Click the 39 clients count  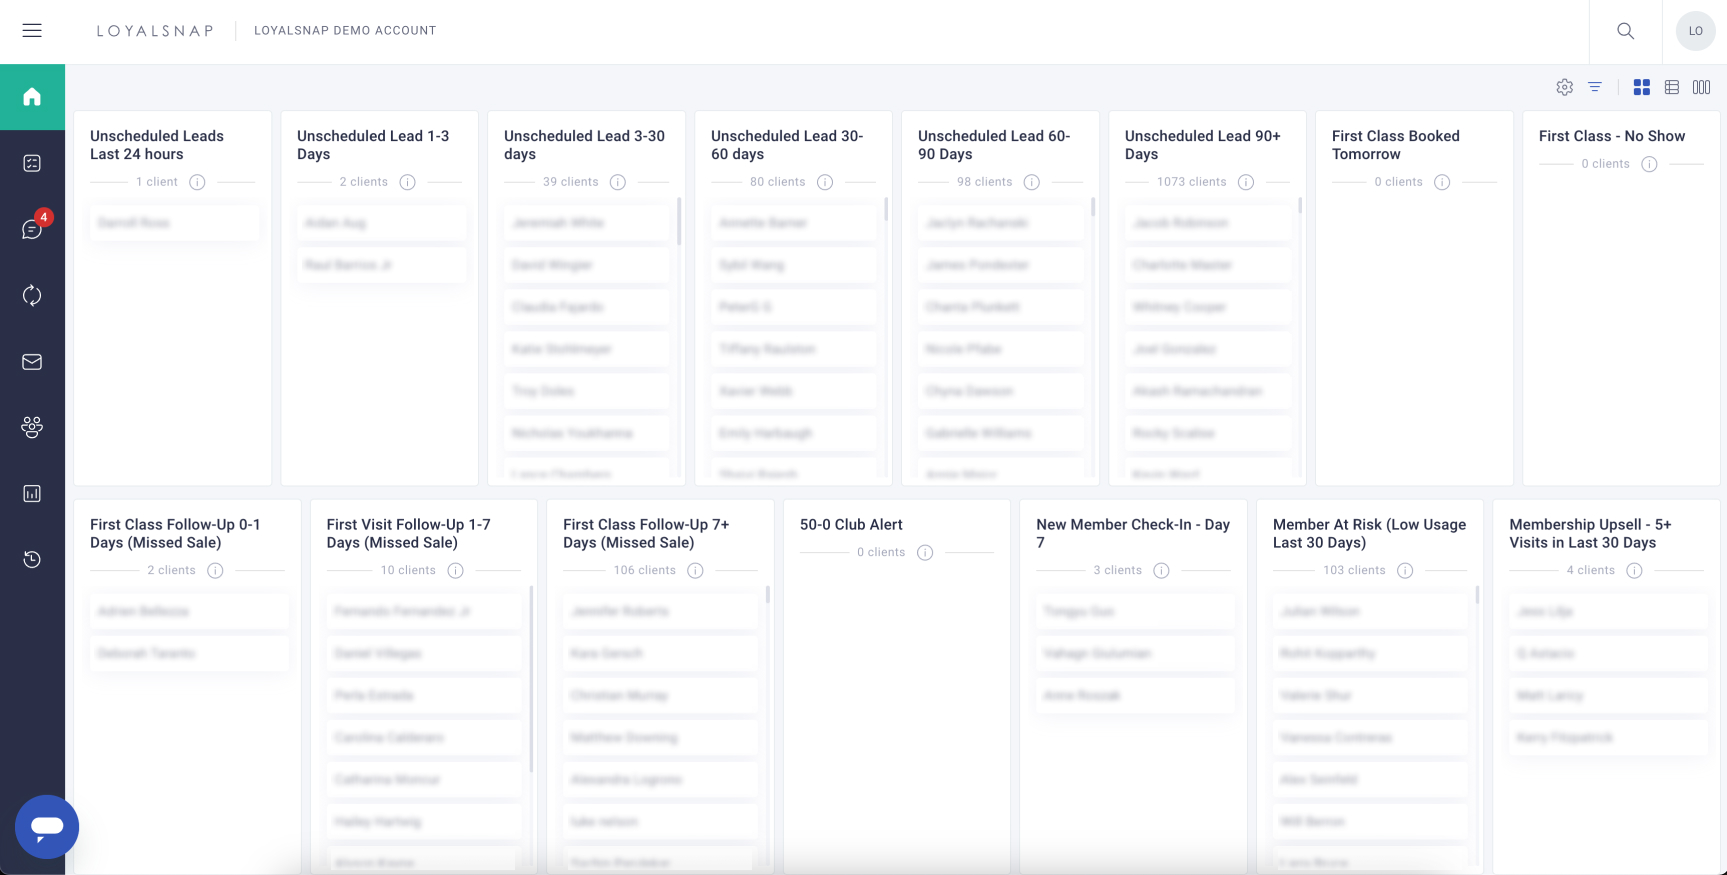click(570, 182)
